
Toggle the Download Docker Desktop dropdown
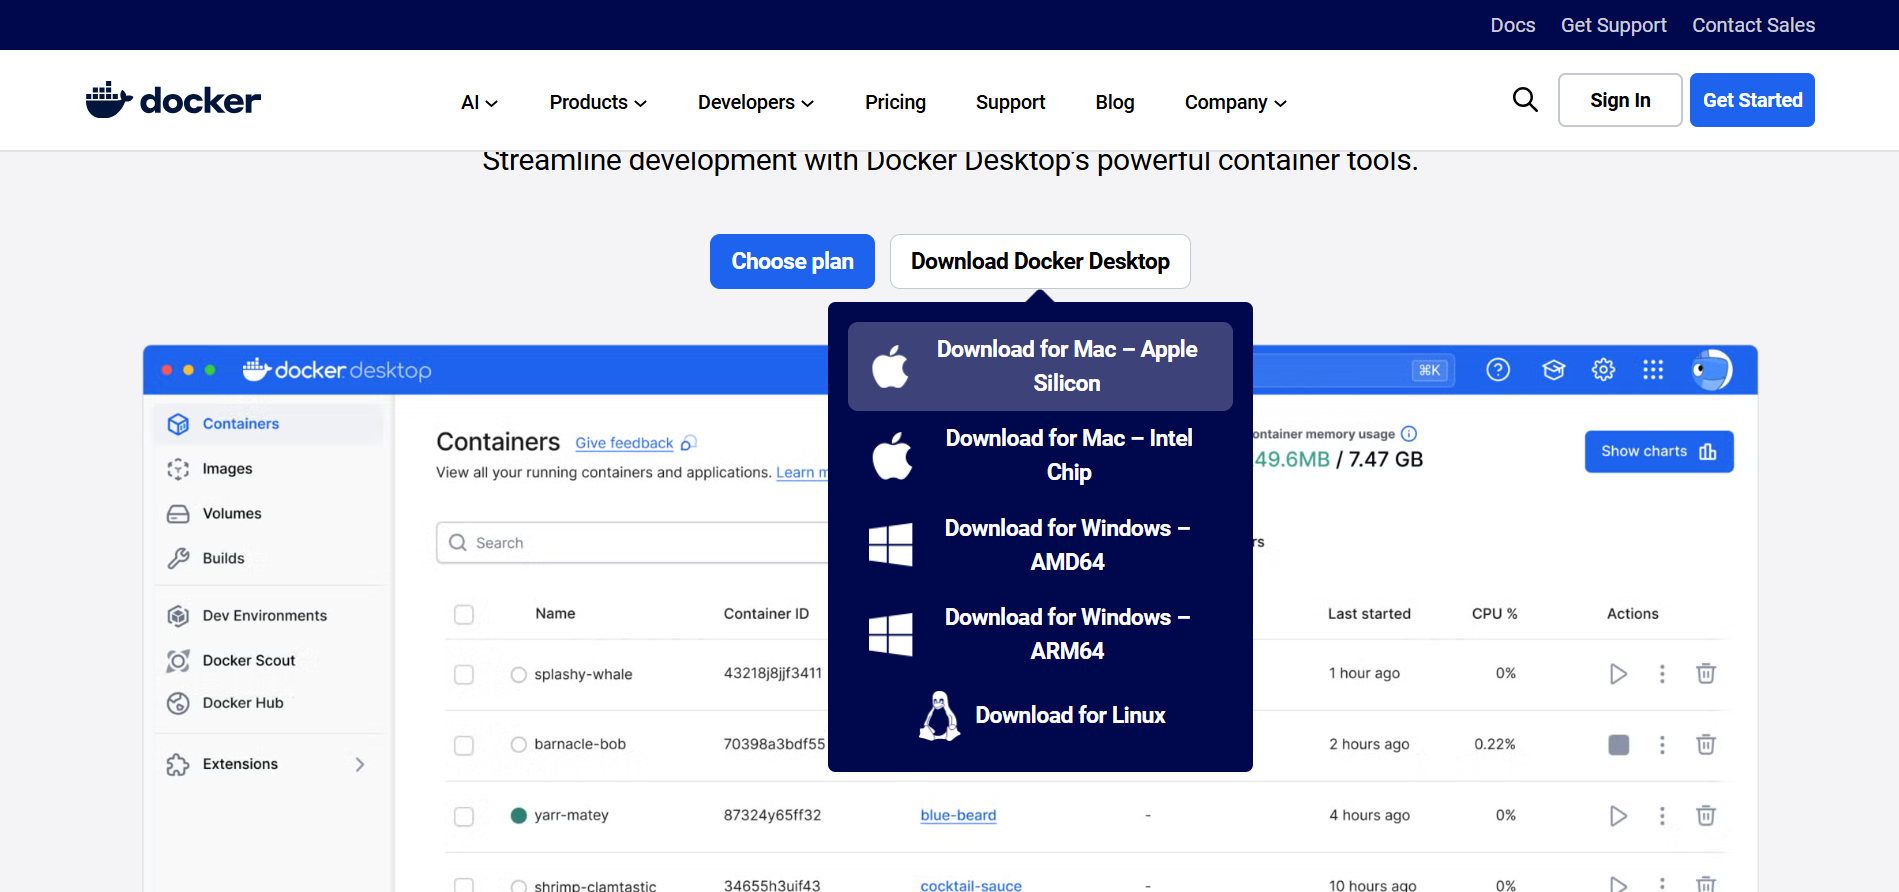click(x=1040, y=261)
